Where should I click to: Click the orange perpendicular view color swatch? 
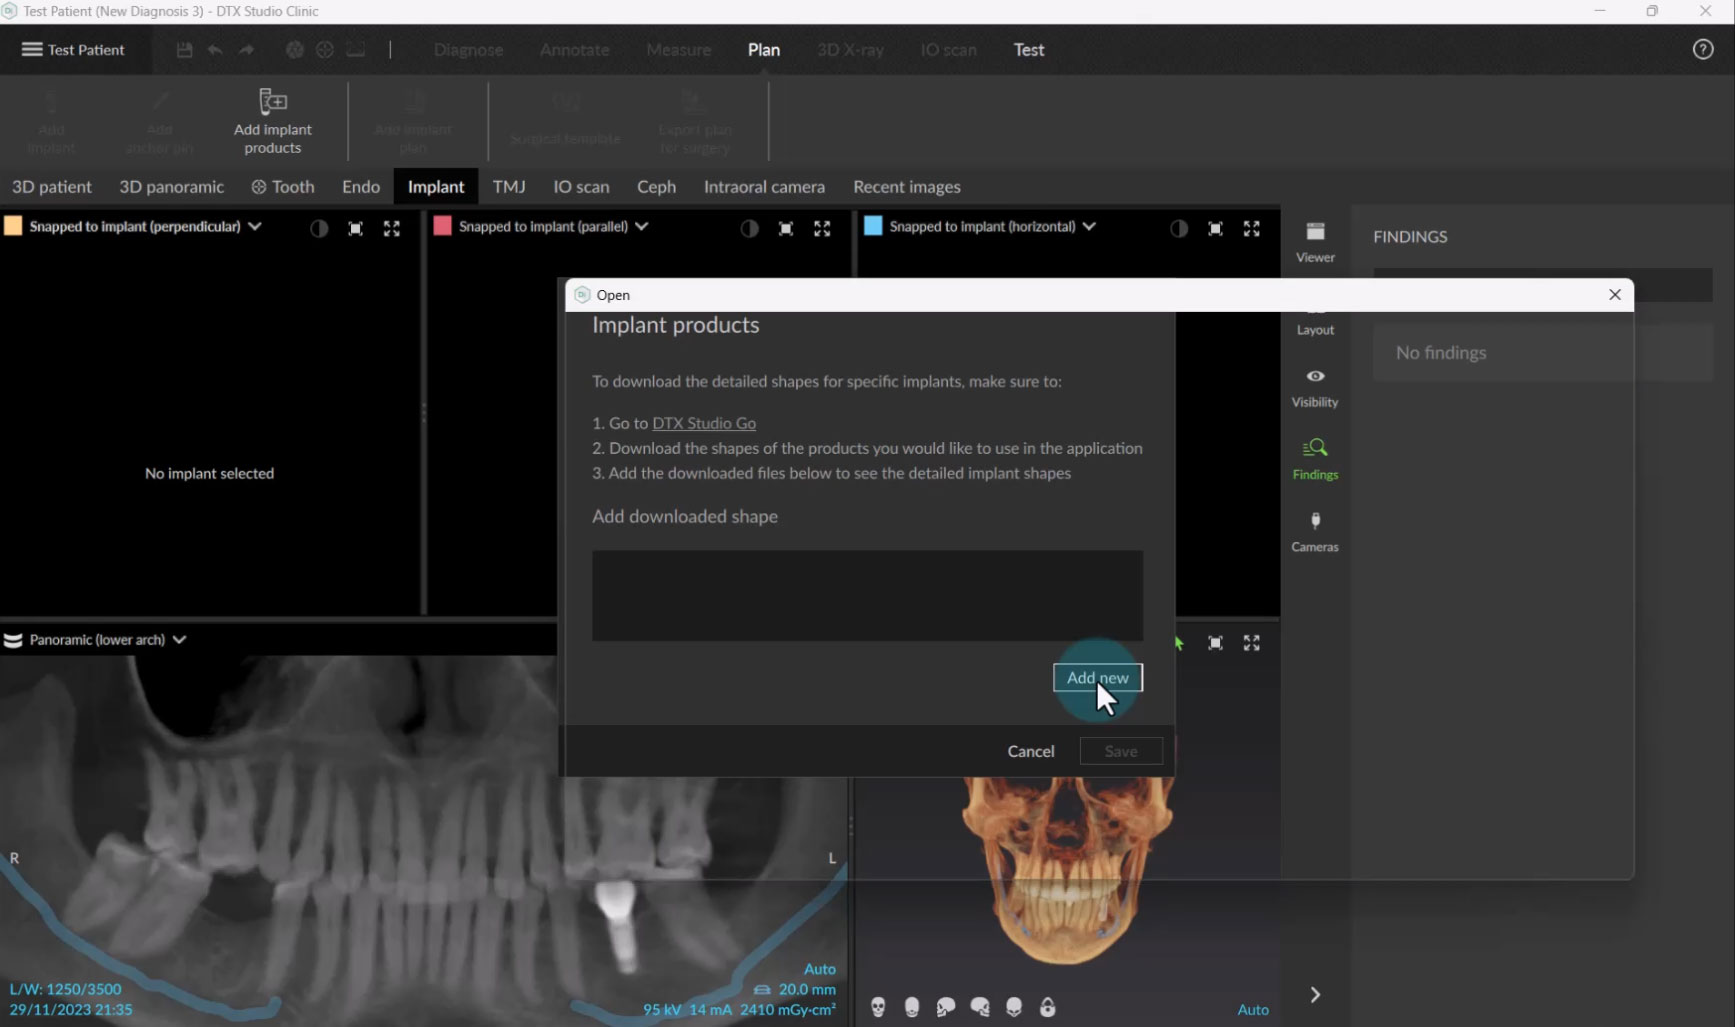[x=13, y=226]
